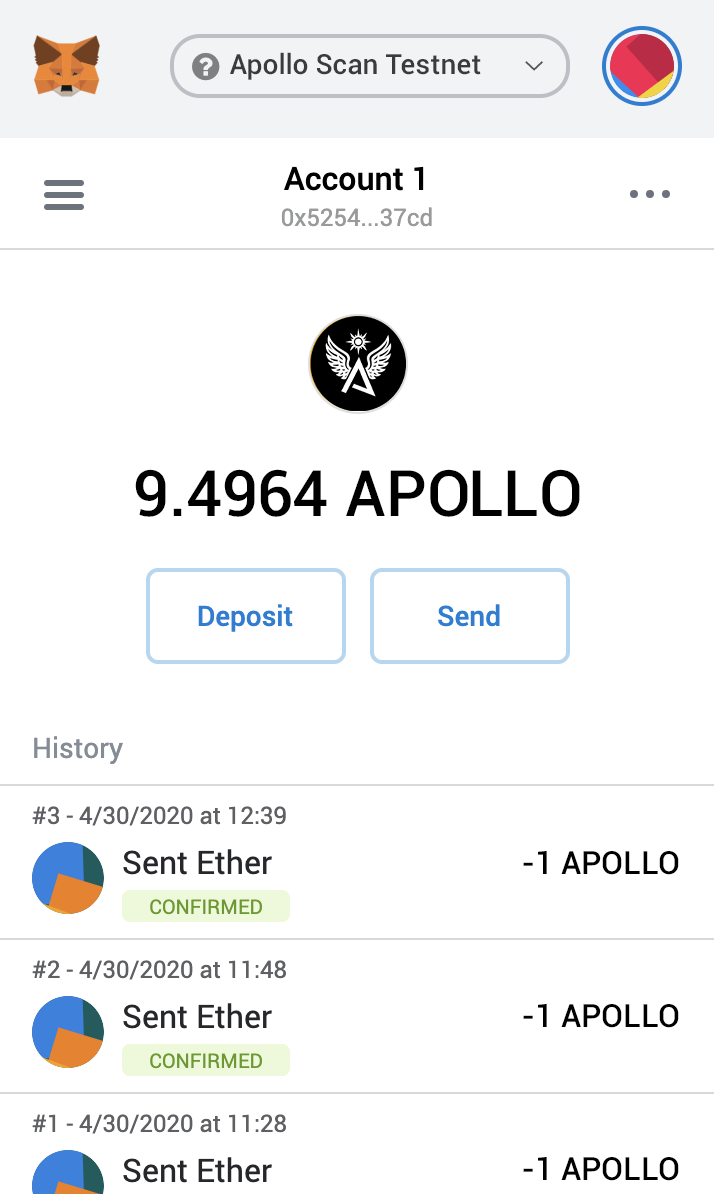This screenshot has height=1194, width=714.
Task: Open transaction #1 Sent Ether entry
Action: point(197,1170)
